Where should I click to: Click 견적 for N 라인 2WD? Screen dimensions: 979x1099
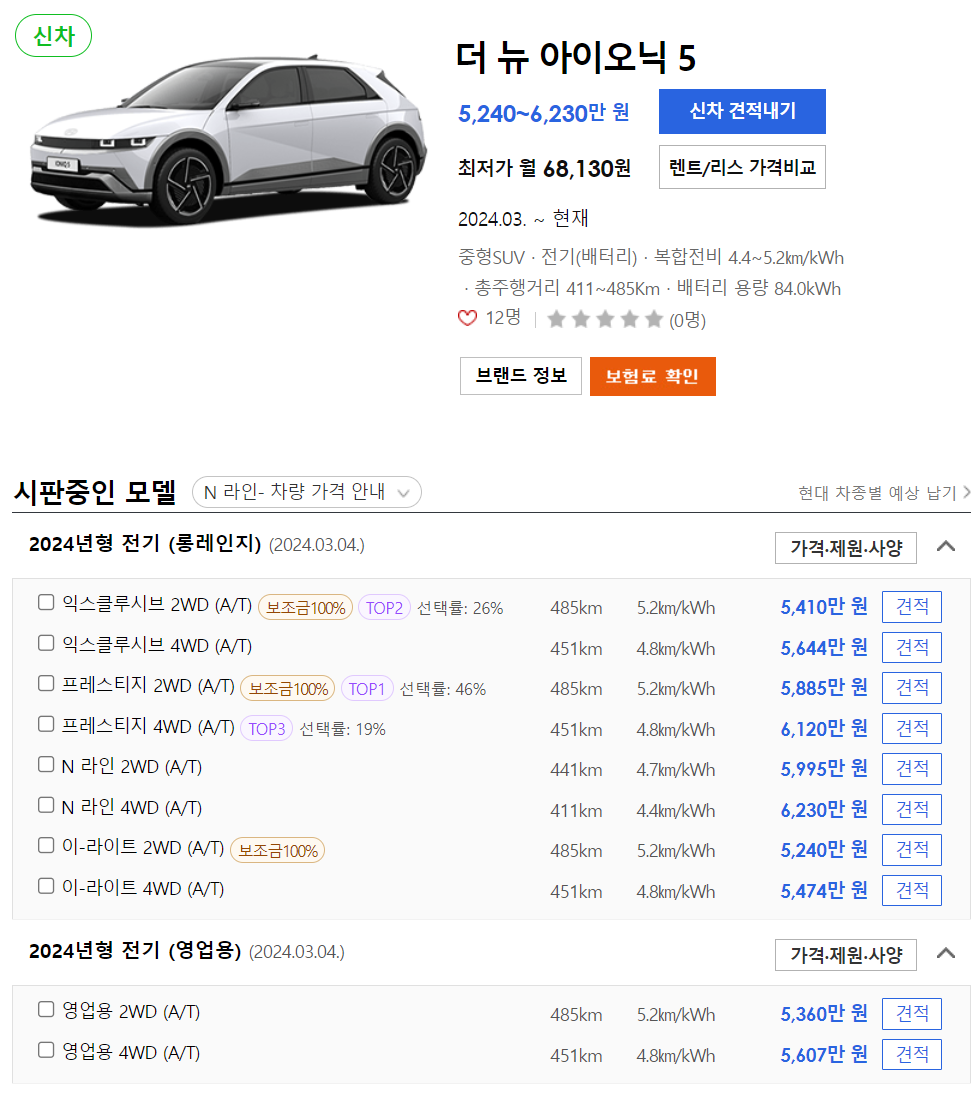tap(912, 770)
